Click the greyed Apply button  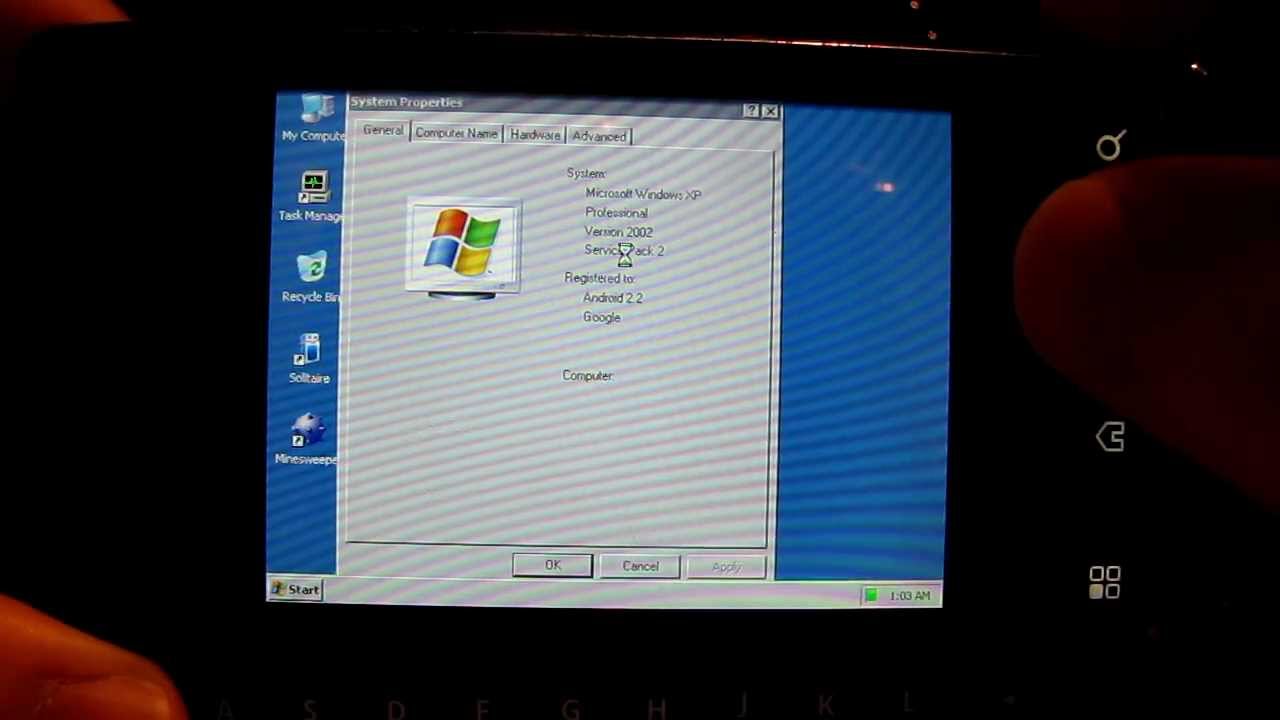[727, 568]
